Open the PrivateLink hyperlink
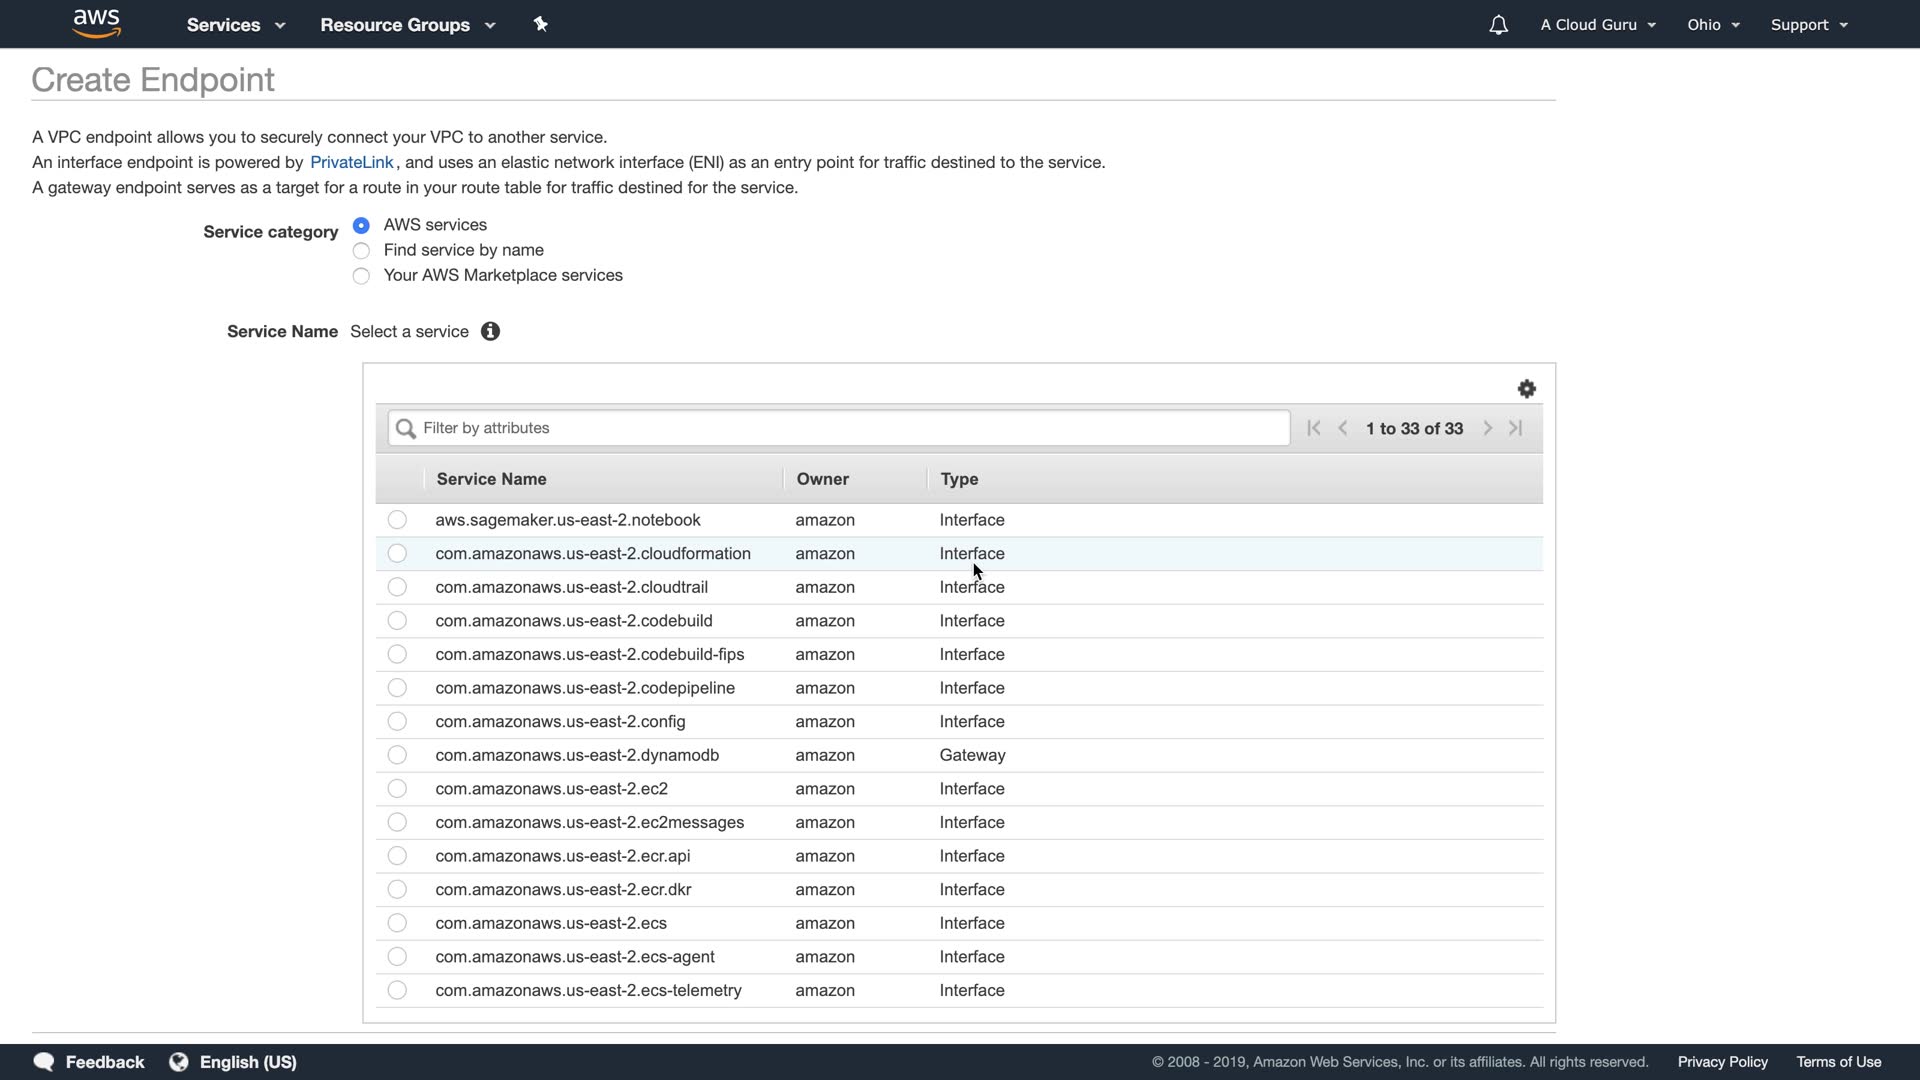The height and width of the screenshot is (1080, 1920). pyautogui.click(x=351, y=162)
